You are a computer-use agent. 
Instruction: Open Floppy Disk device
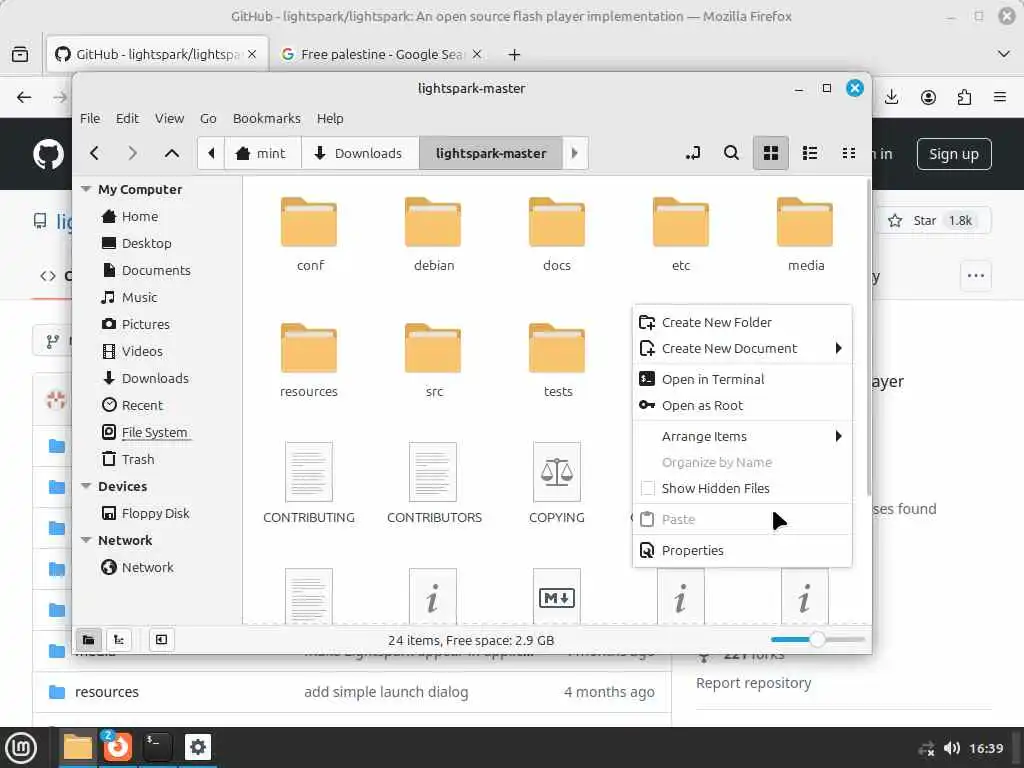[x=155, y=513]
